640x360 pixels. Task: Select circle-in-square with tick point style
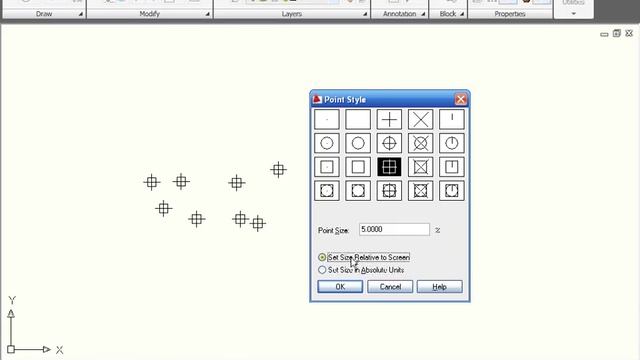451,191
